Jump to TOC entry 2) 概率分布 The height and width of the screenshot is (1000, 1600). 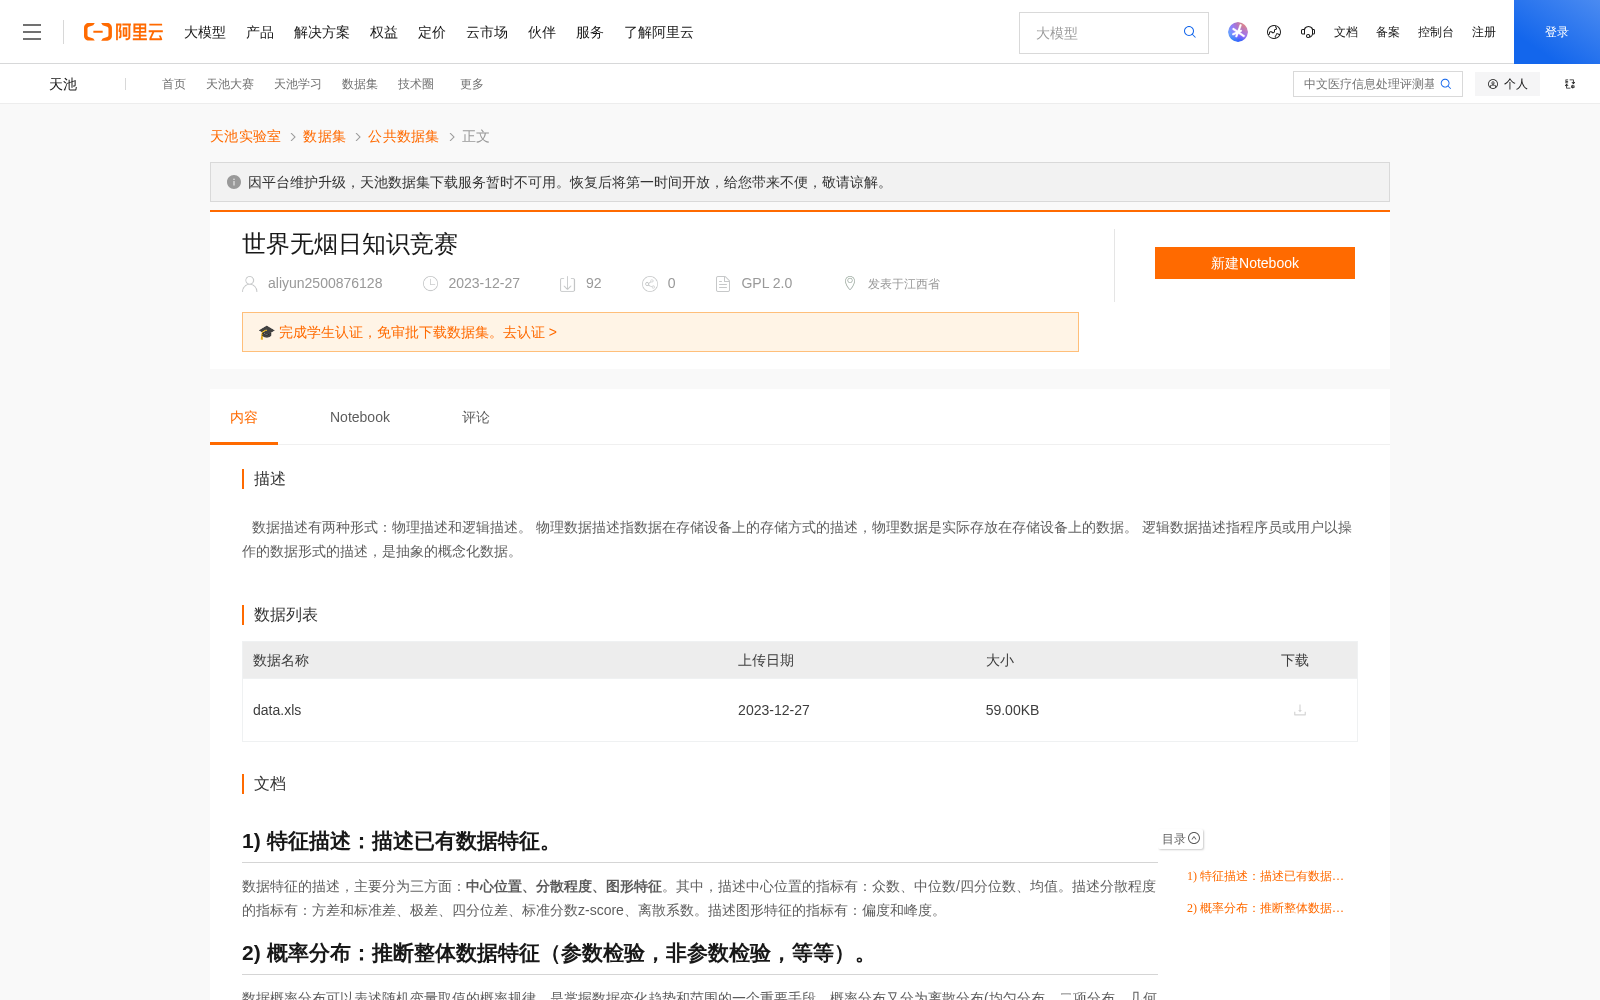(1265, 908)
